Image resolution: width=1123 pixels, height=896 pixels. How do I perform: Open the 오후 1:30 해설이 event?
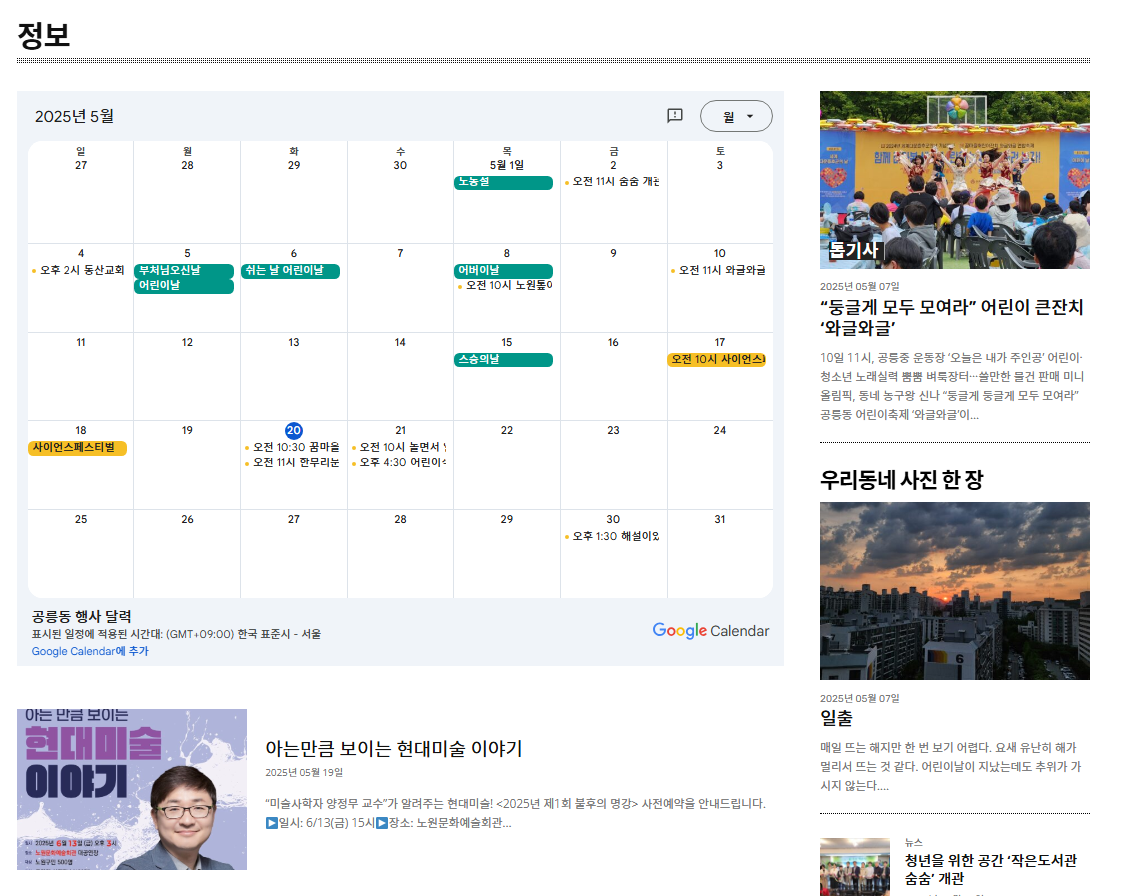613,536
